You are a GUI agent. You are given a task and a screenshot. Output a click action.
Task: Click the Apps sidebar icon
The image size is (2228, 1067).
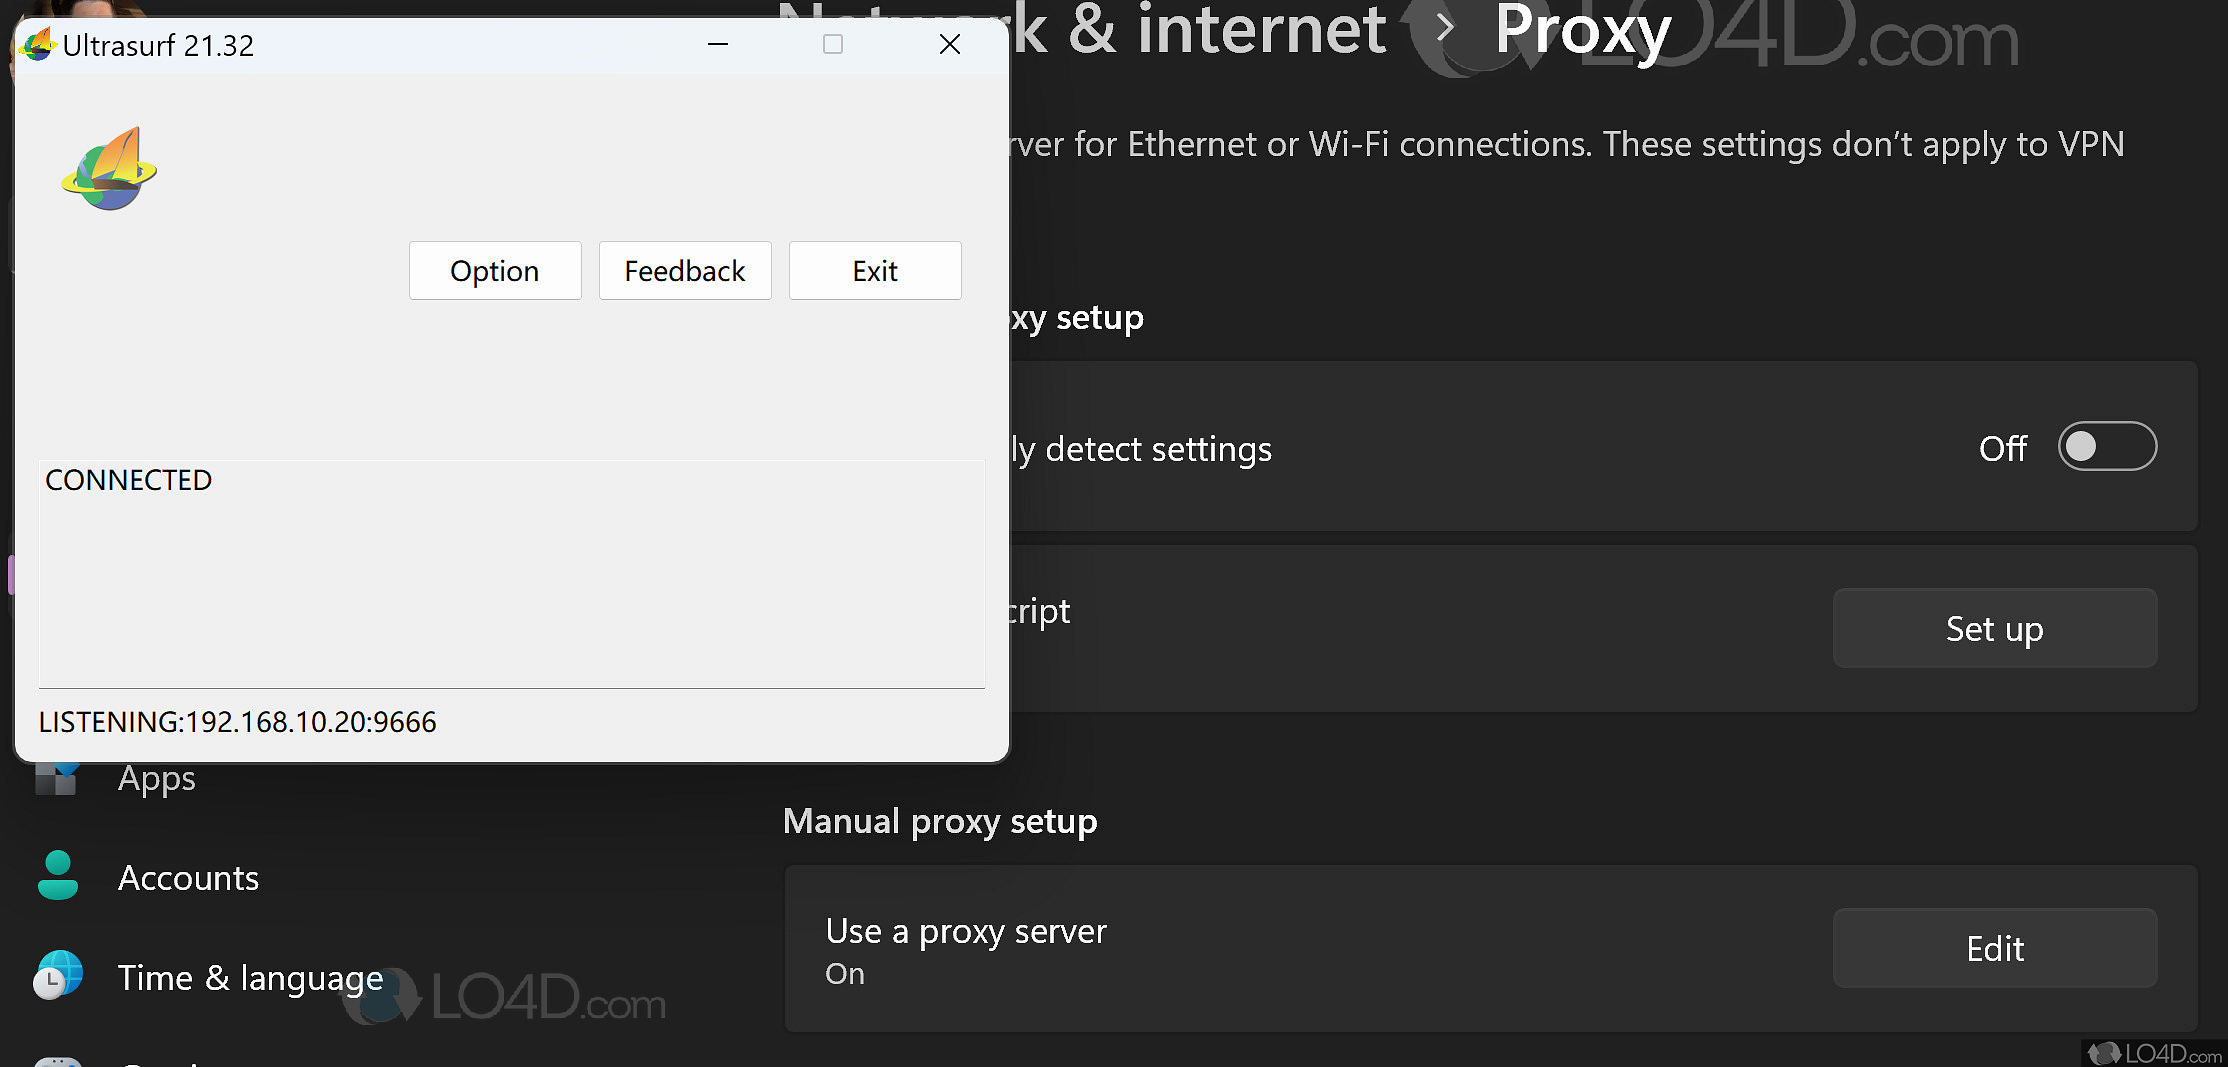[56, 779]
